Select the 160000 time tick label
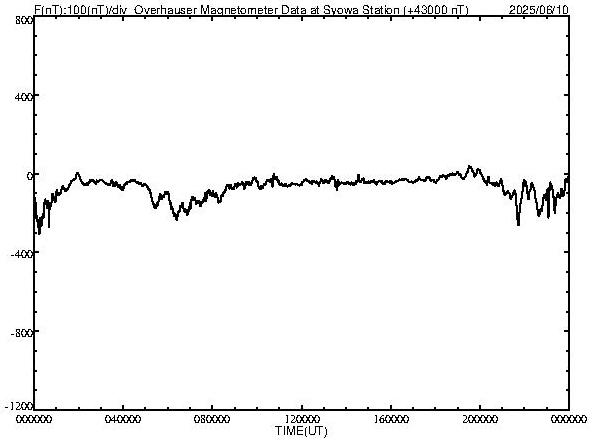 [391, 419]
